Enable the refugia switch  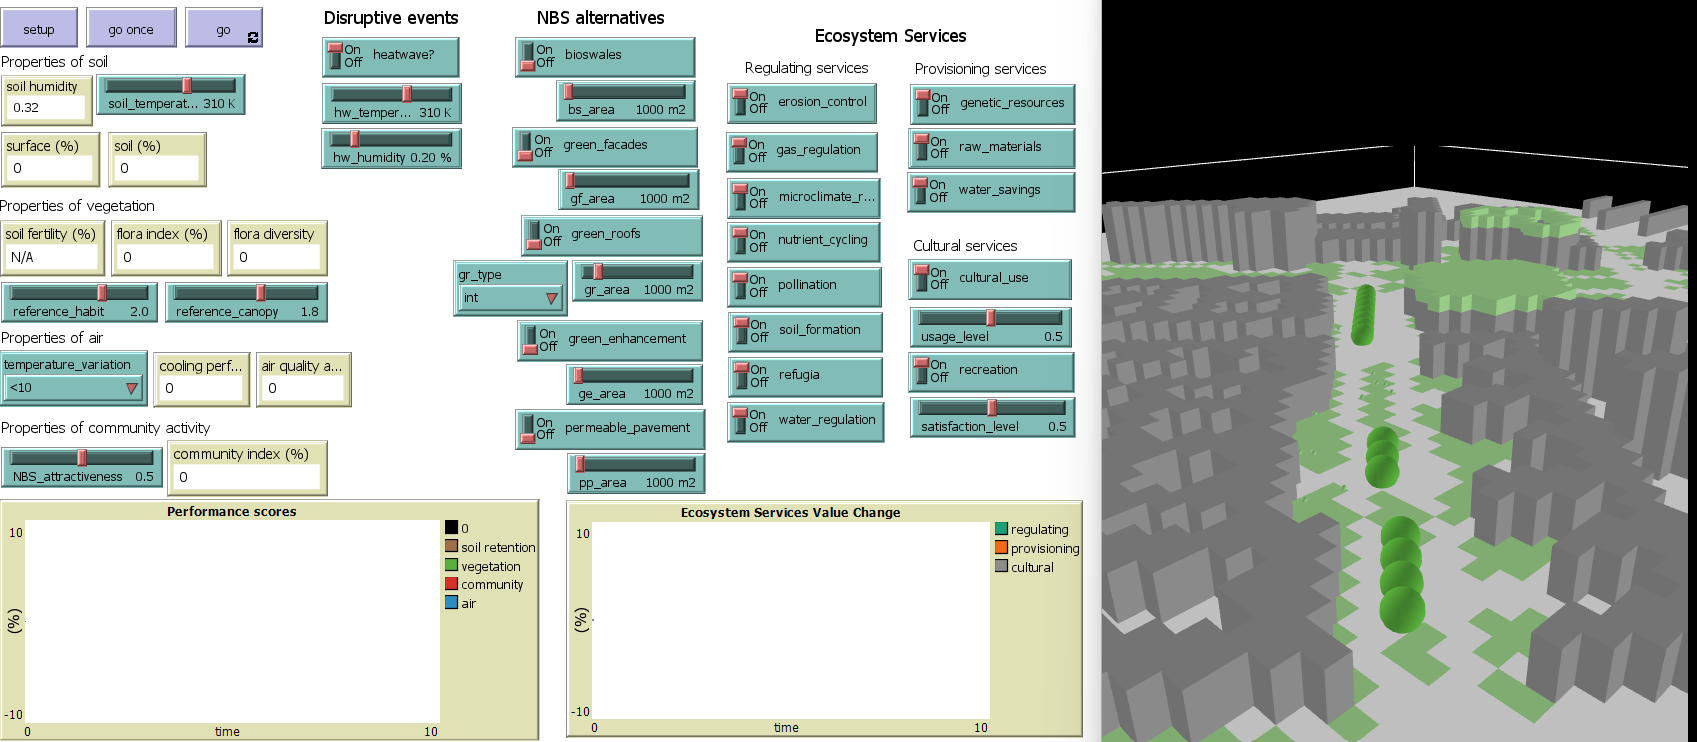click(805, 377)
